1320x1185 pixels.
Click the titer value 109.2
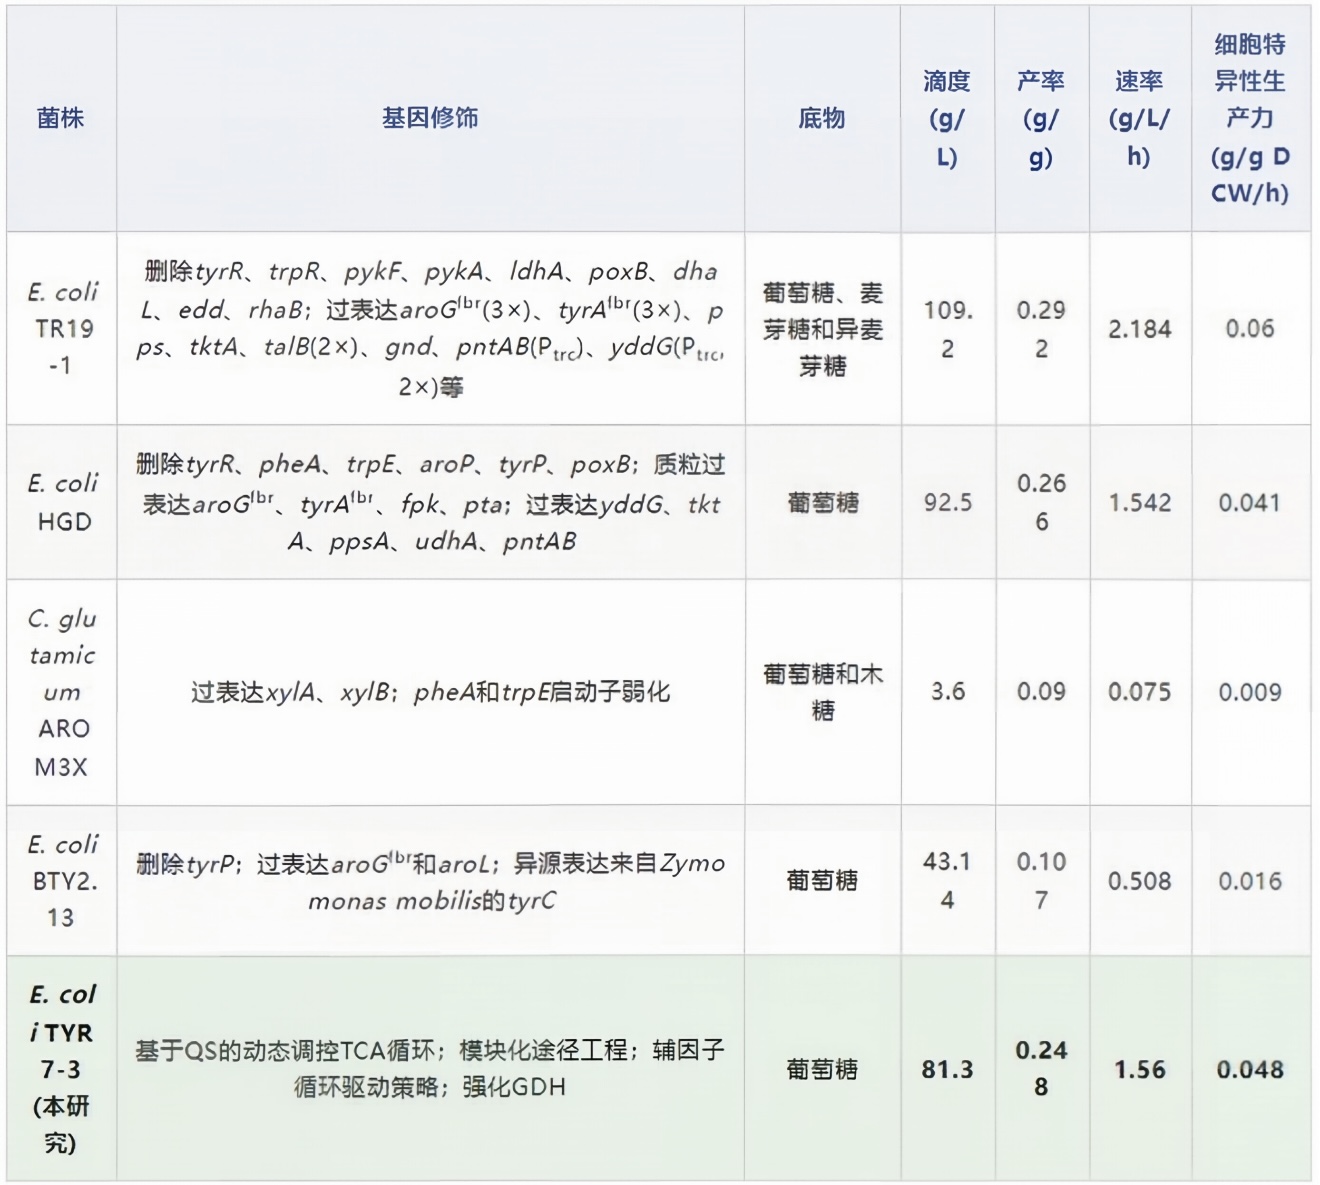[947, 328]
